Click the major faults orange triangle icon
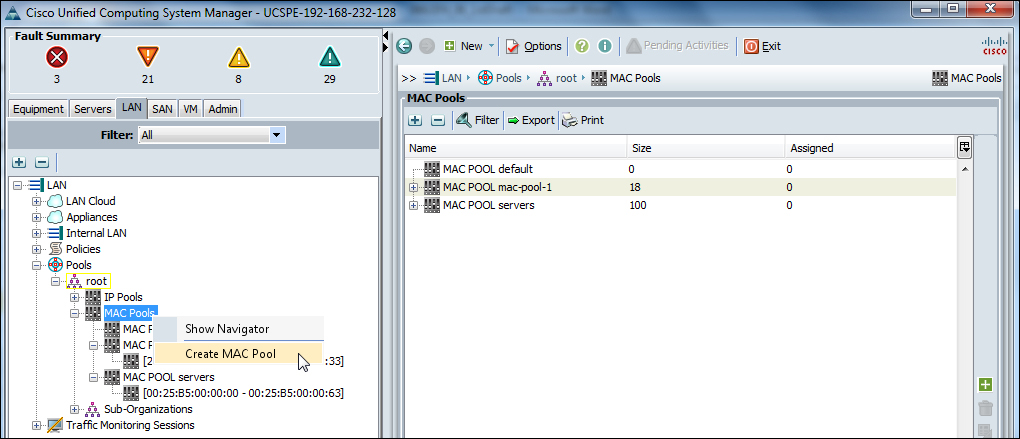This screenshot has height=439, width=1020. coord(148,58)
